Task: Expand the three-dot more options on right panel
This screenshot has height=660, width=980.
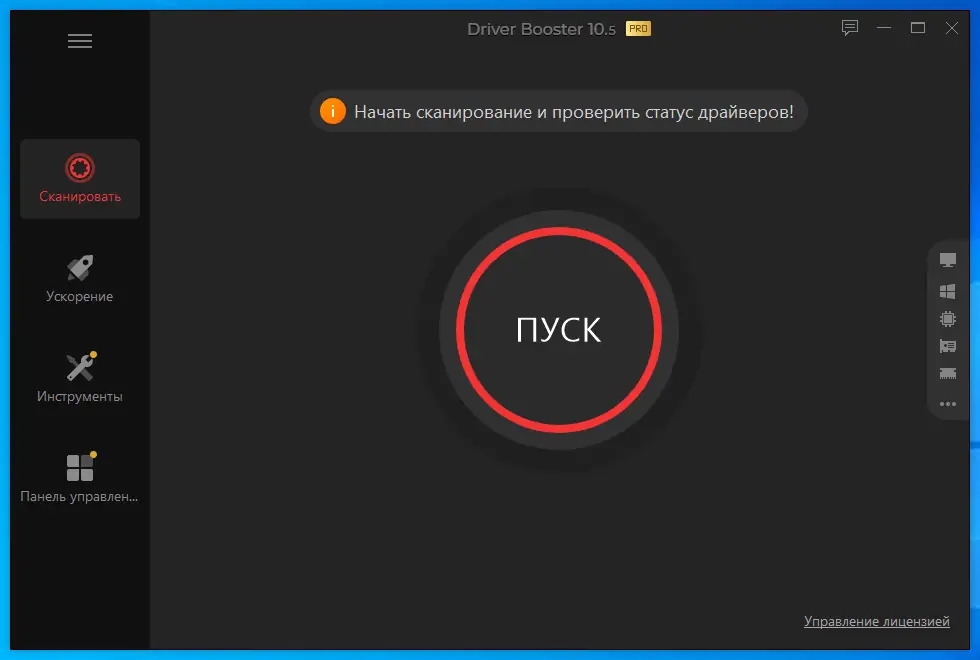Action: pos(947,404)
